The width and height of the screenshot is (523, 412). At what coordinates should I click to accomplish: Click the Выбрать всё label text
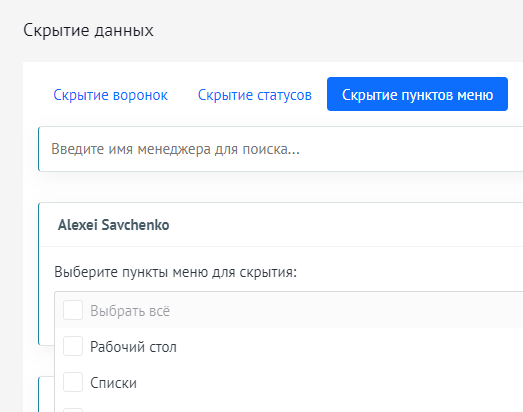pos(130,311)
